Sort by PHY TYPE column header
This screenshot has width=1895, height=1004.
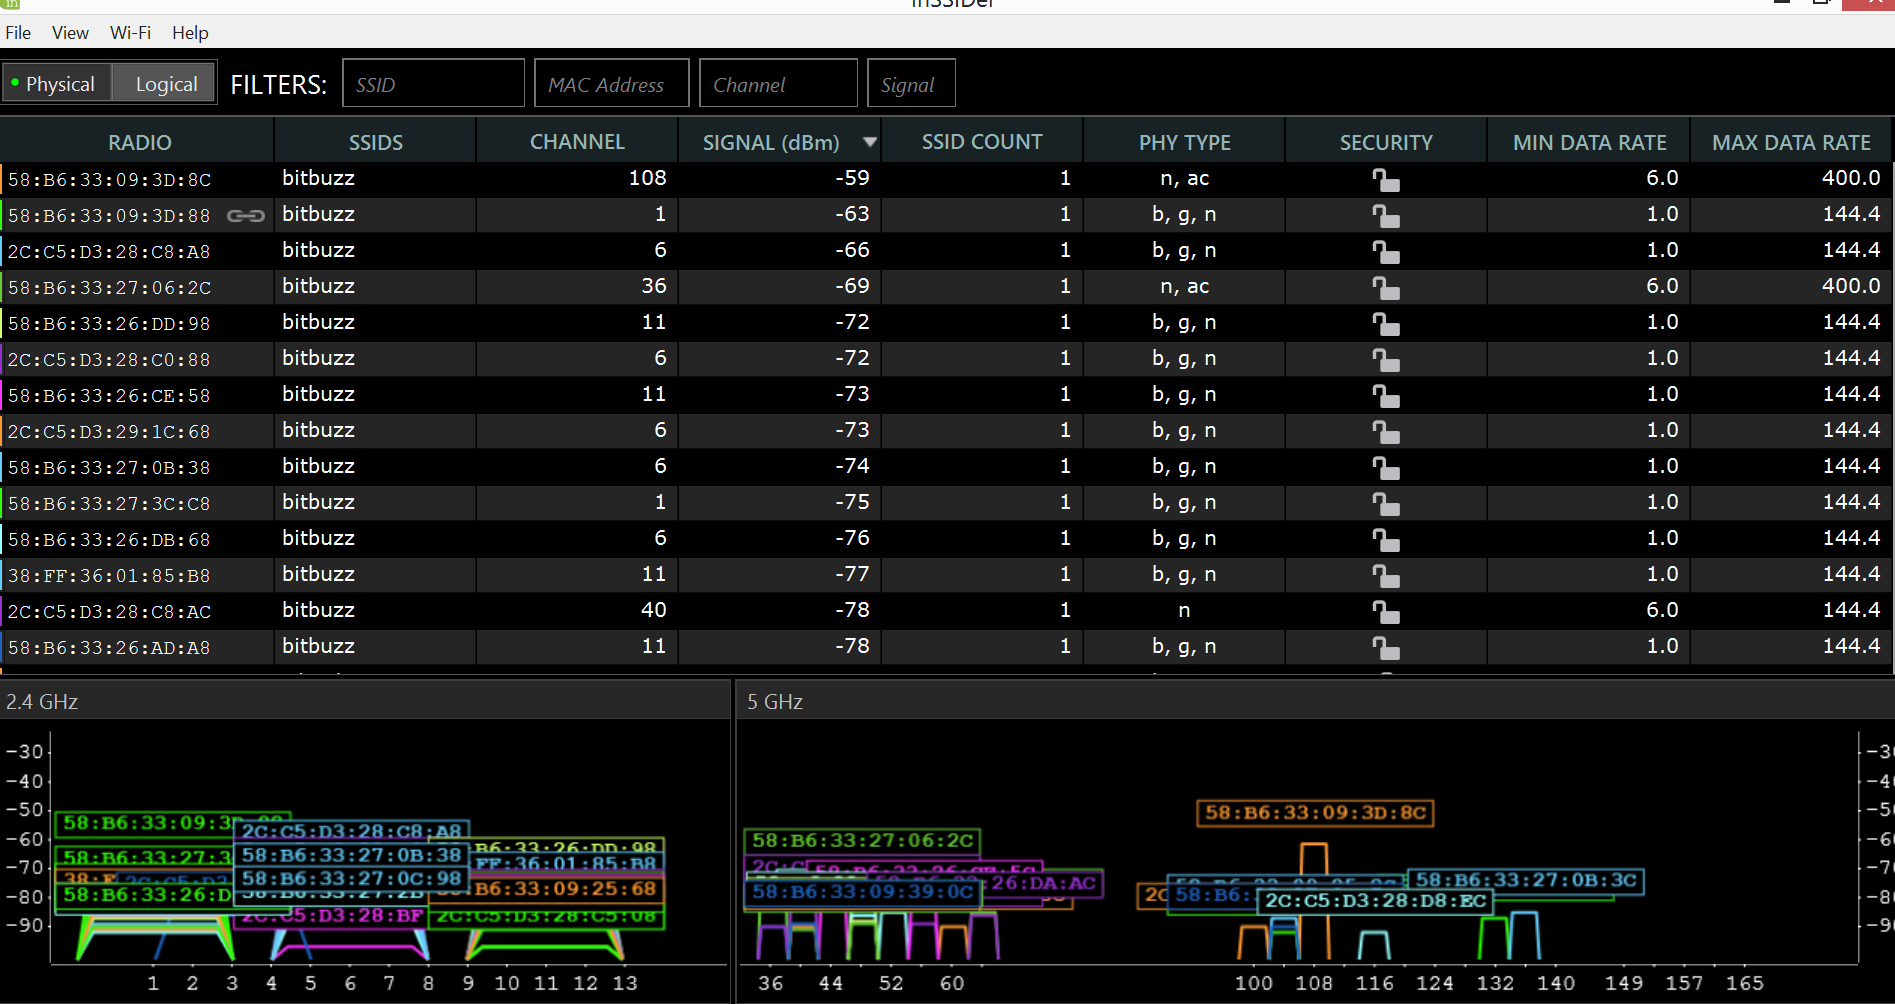[x=1184, y=142]
